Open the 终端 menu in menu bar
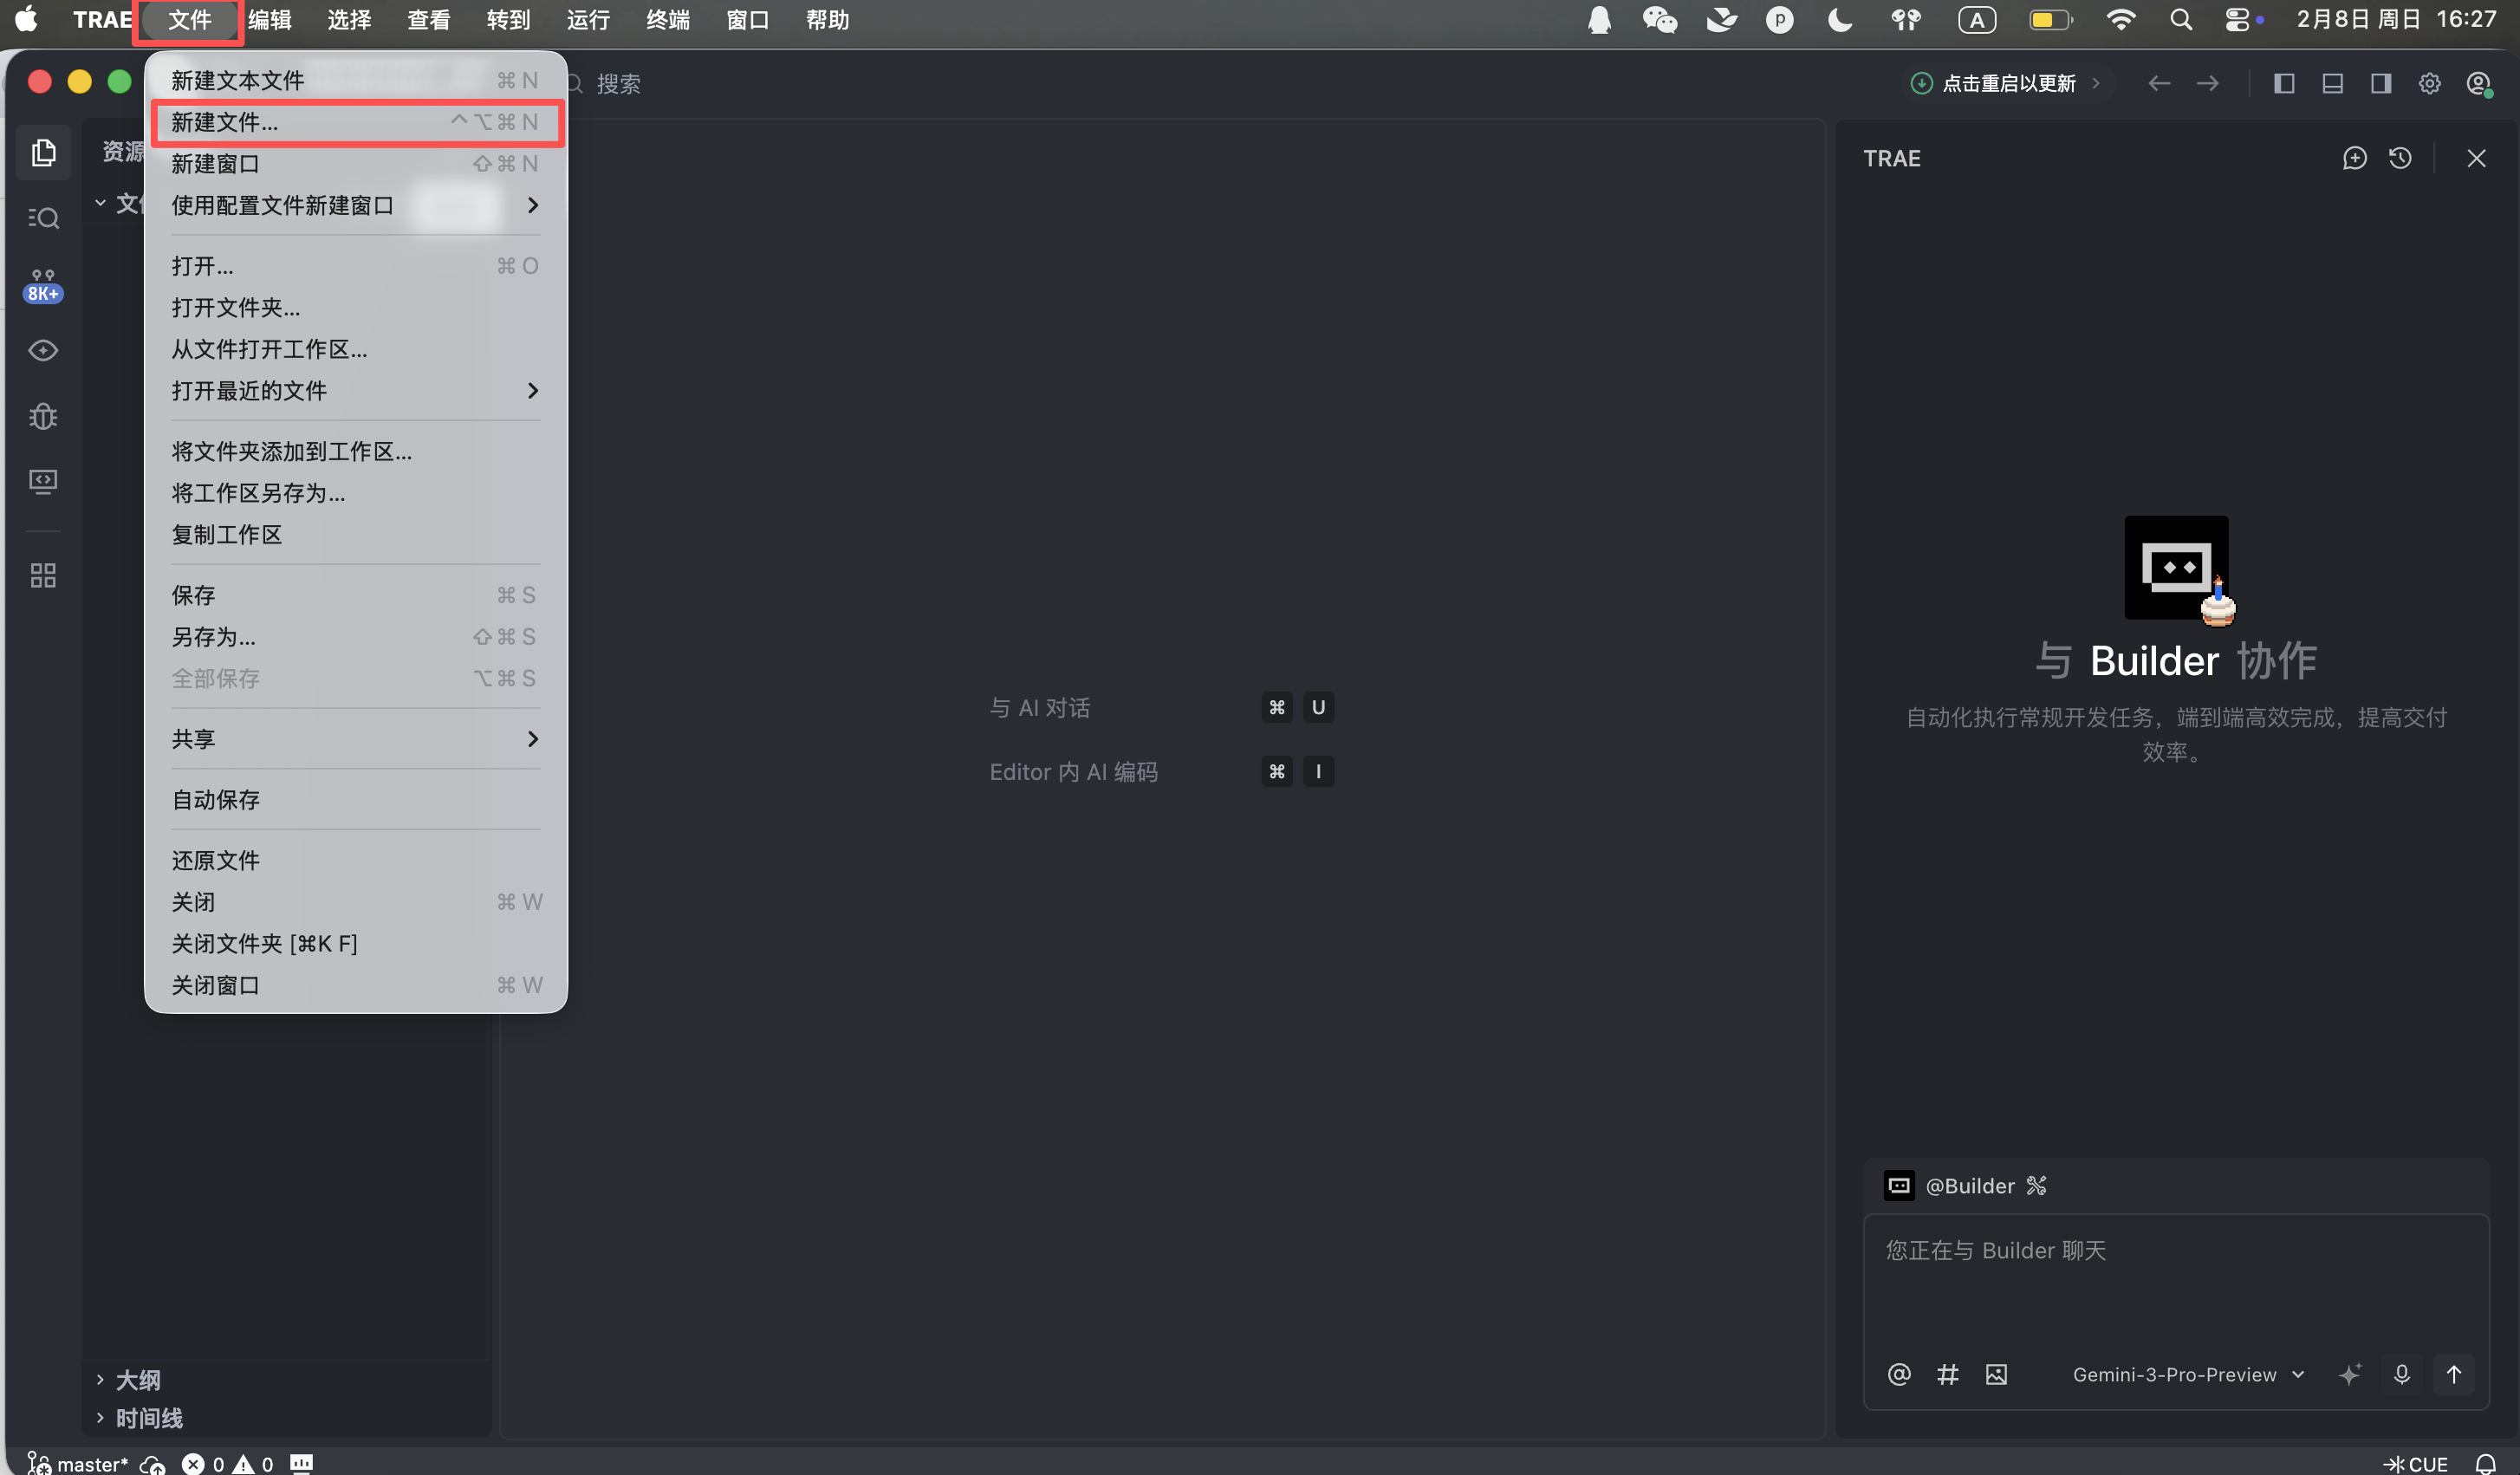 point(667,20)
